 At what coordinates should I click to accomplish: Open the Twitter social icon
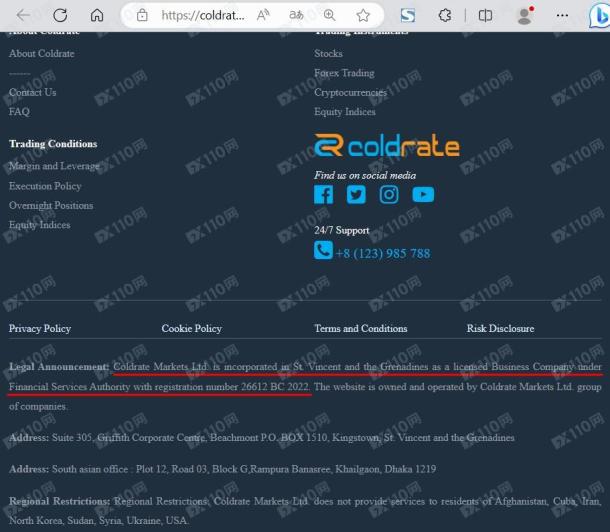(x=356, y=194)
